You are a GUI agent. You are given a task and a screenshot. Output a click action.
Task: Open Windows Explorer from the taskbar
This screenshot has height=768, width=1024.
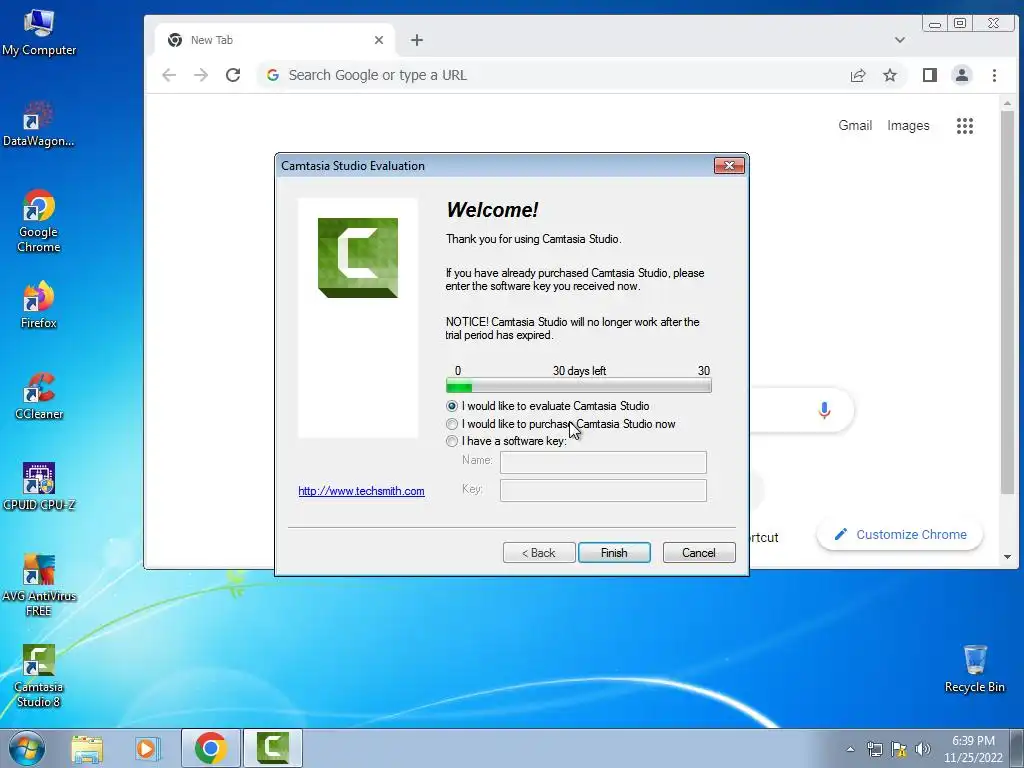pos(87,748)
